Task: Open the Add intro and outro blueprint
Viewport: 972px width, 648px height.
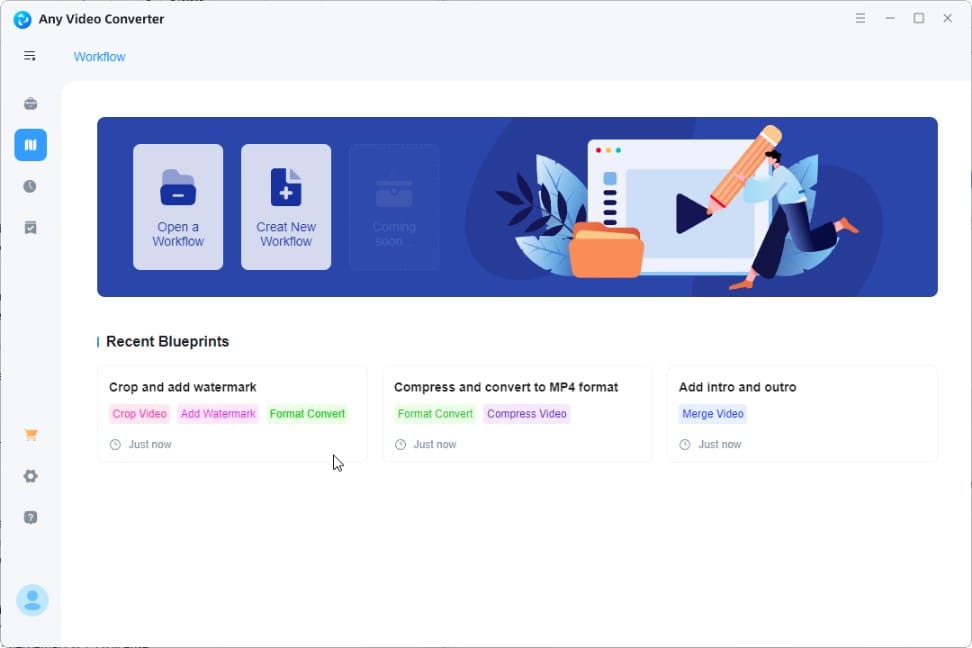Action: (x=802, y=414)
